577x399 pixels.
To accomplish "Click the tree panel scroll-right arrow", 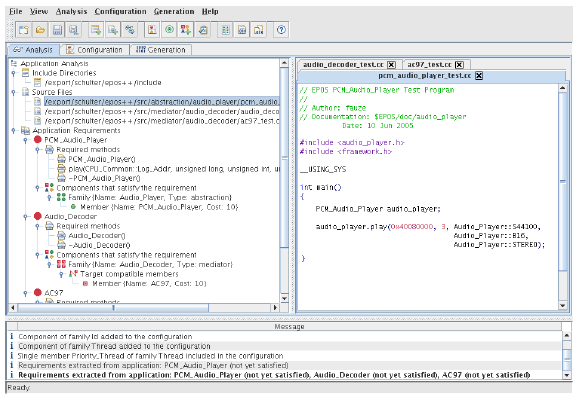I will [275, 307].
